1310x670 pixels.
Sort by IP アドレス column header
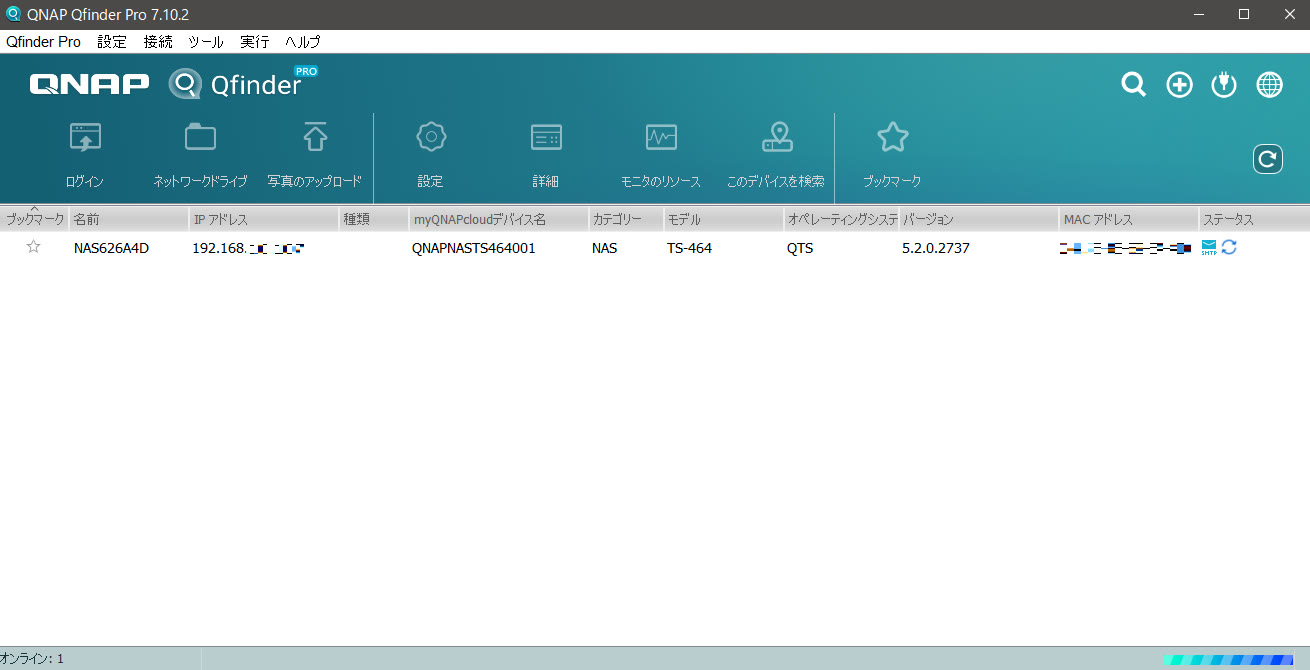tap(264, 219)
